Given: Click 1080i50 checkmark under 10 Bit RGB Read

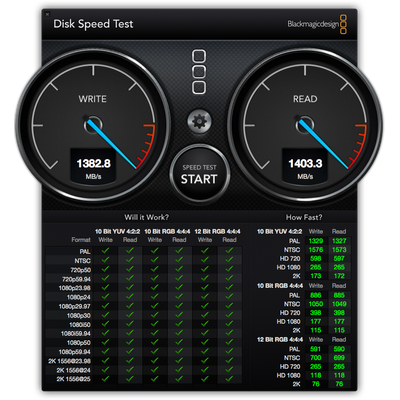Looking at the screenshot, I should click(179, 324).
